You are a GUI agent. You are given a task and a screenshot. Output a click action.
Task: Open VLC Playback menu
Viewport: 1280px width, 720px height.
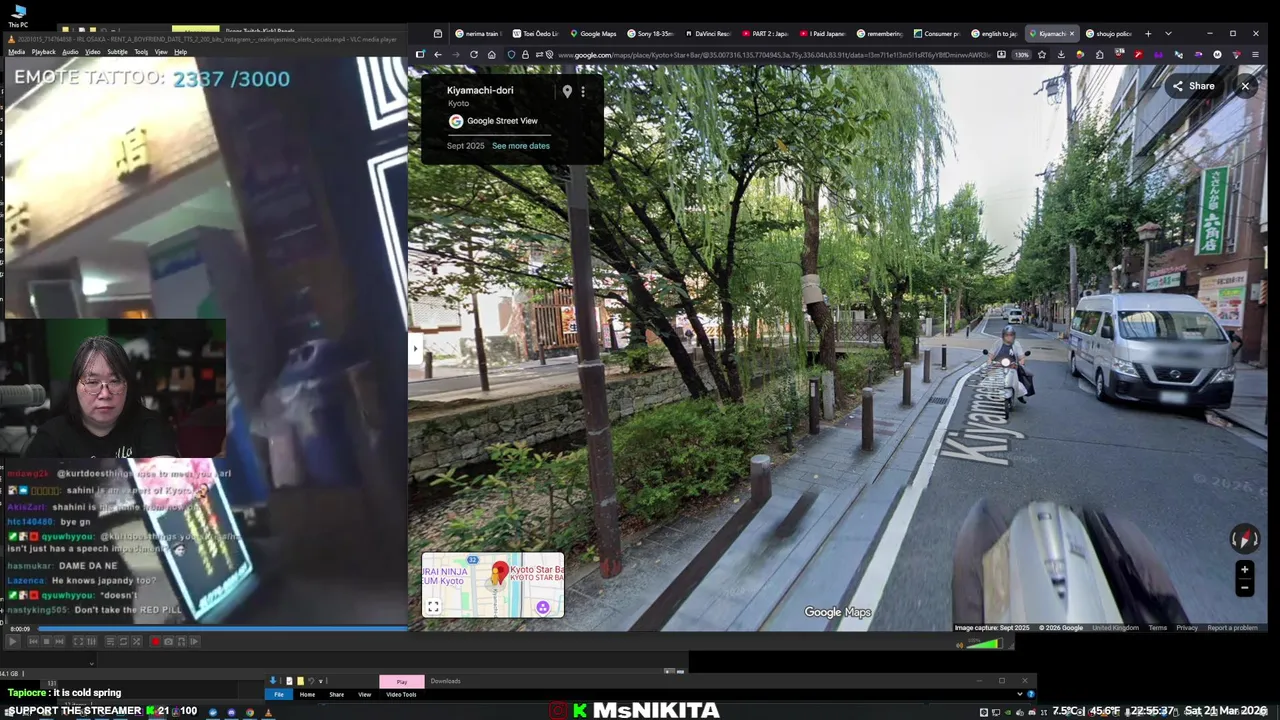44,52
